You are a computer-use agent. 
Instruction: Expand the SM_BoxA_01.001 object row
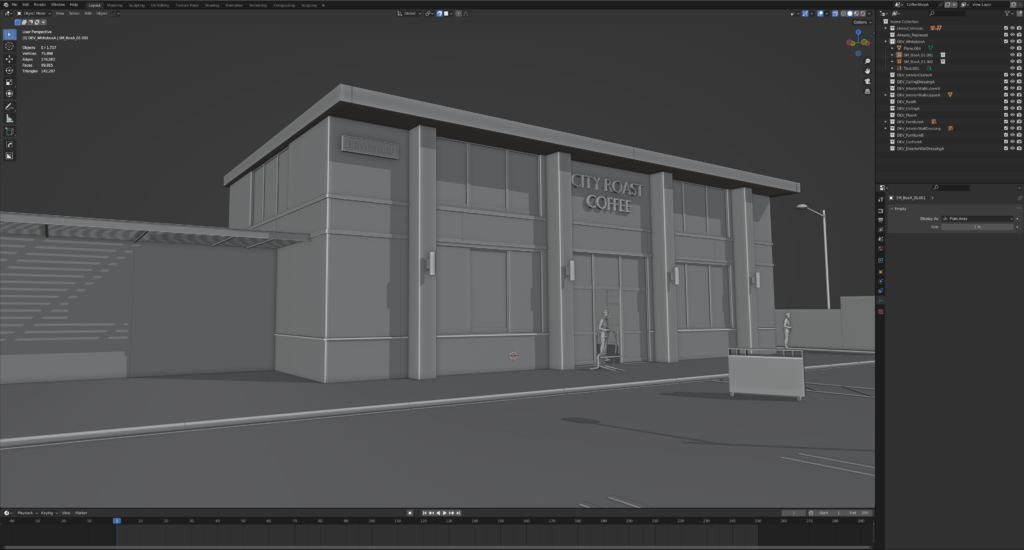[893, 55]
